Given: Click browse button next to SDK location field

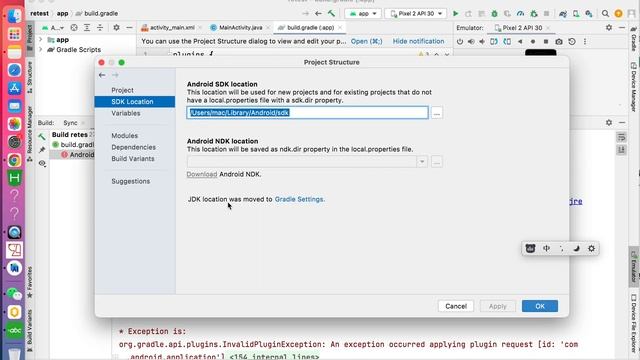Looking at the screenshot, I should tap(437, 113).
